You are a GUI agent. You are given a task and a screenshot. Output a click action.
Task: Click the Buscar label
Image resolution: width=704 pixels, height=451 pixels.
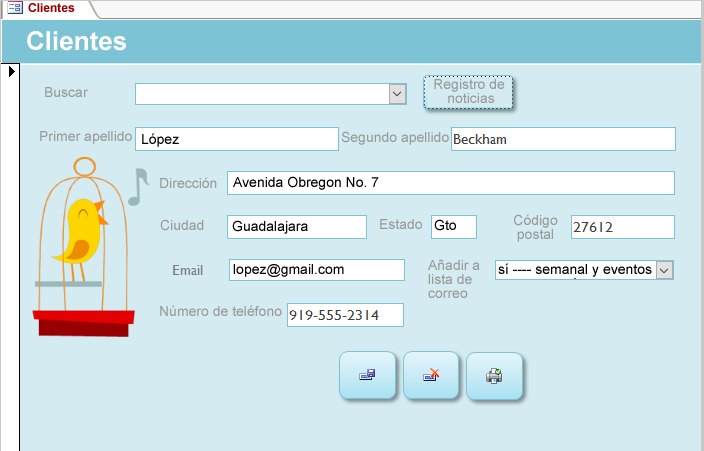(x=66, y=92)
